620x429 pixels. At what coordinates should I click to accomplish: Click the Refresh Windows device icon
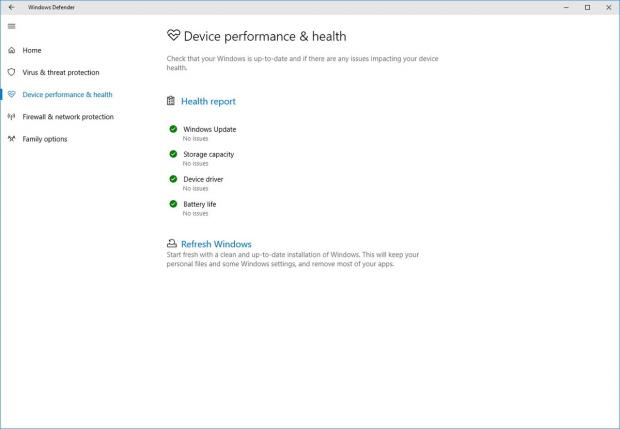pos(172,244)
